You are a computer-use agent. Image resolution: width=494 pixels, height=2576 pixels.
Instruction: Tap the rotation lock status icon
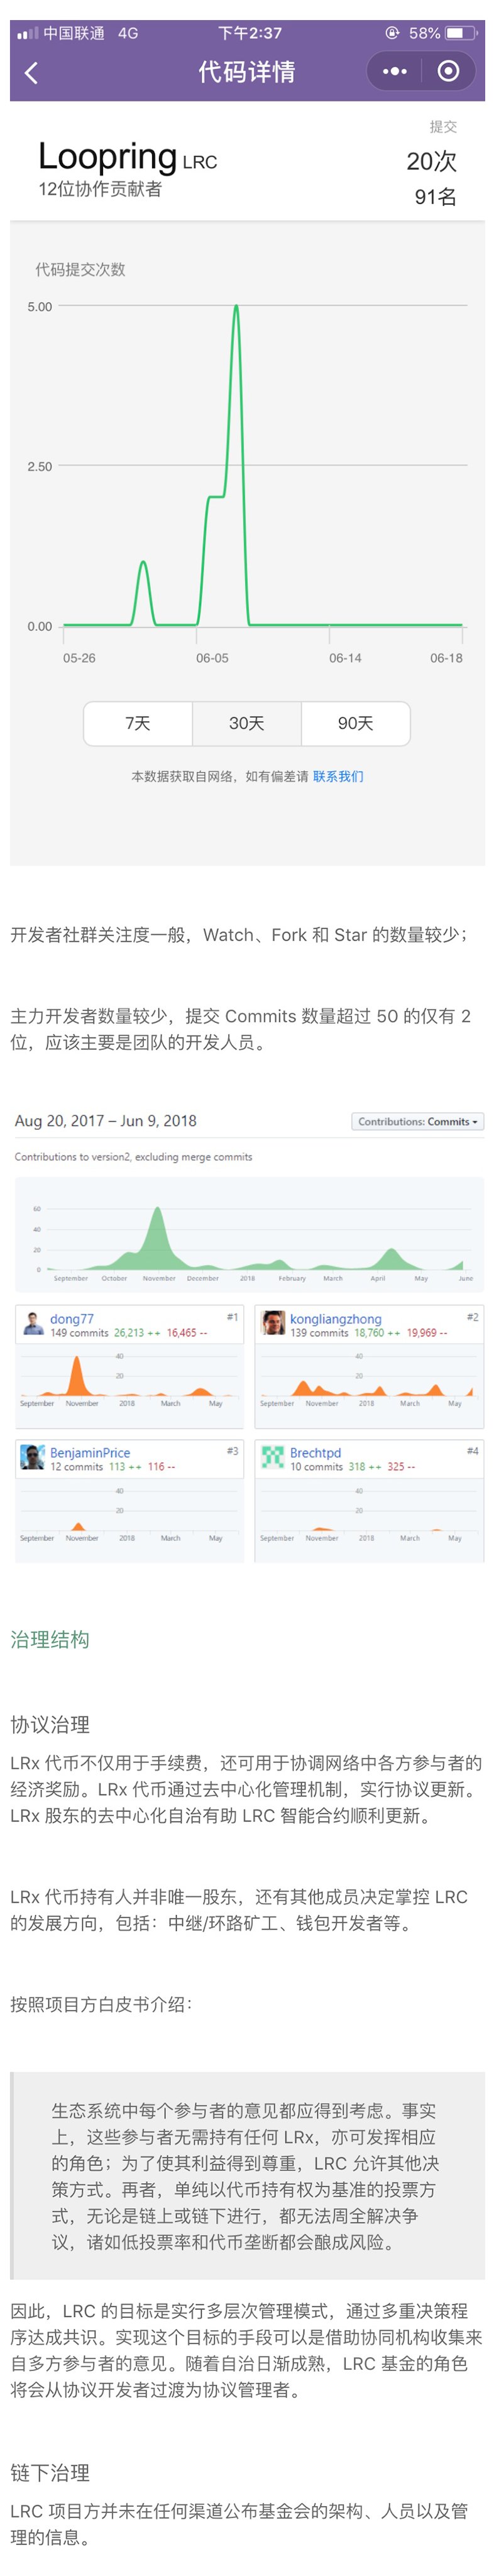point(392,33)
